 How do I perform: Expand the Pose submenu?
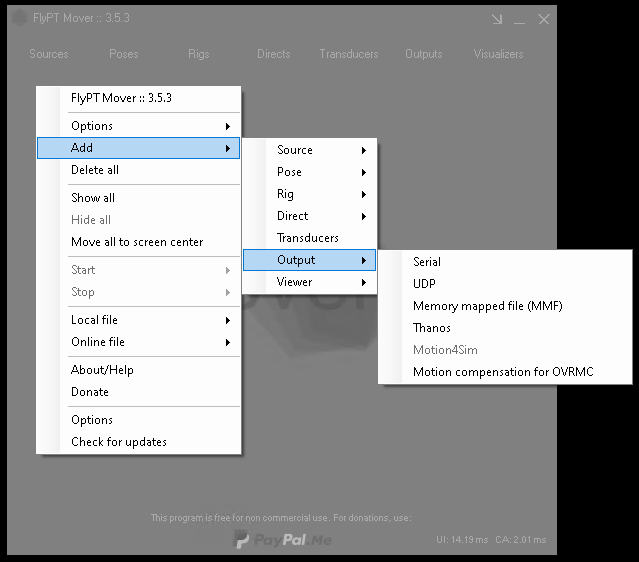tap(309, 172)
